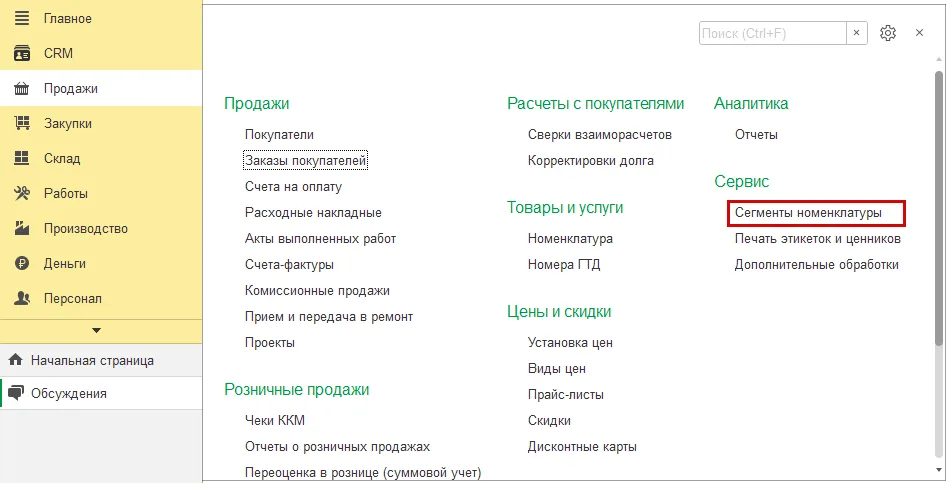Open Дополнительные обработки
The height and width of the screenshot is (483, 949).
tap(816, 264)
